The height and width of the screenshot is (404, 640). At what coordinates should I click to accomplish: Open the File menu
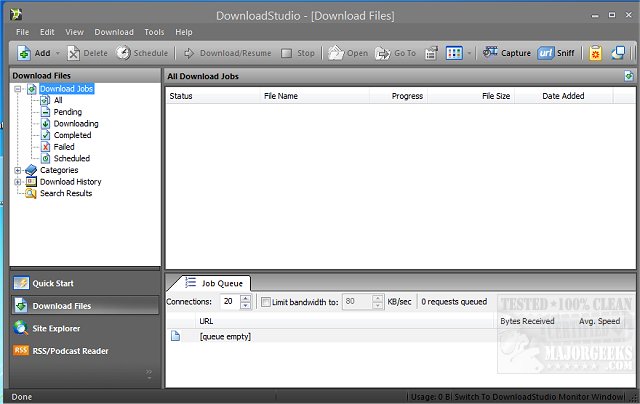(x=22, y=32)
